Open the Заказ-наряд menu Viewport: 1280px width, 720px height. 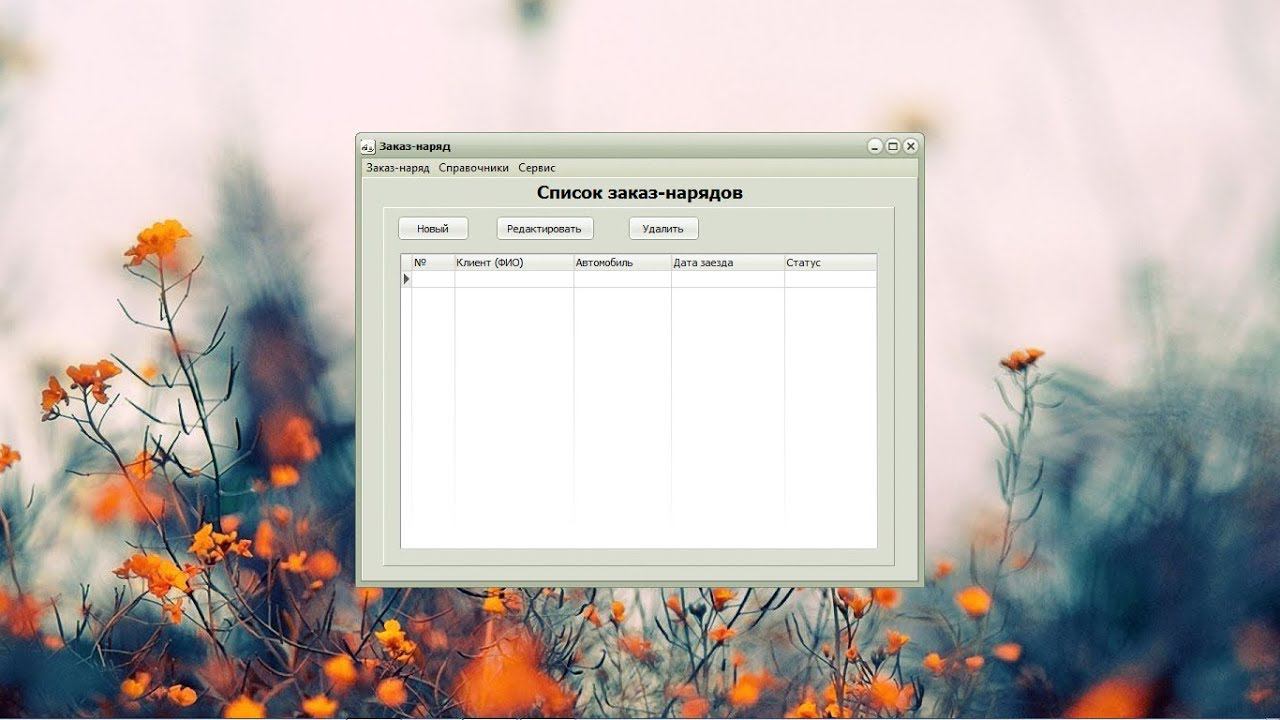(x=398, y=168)
